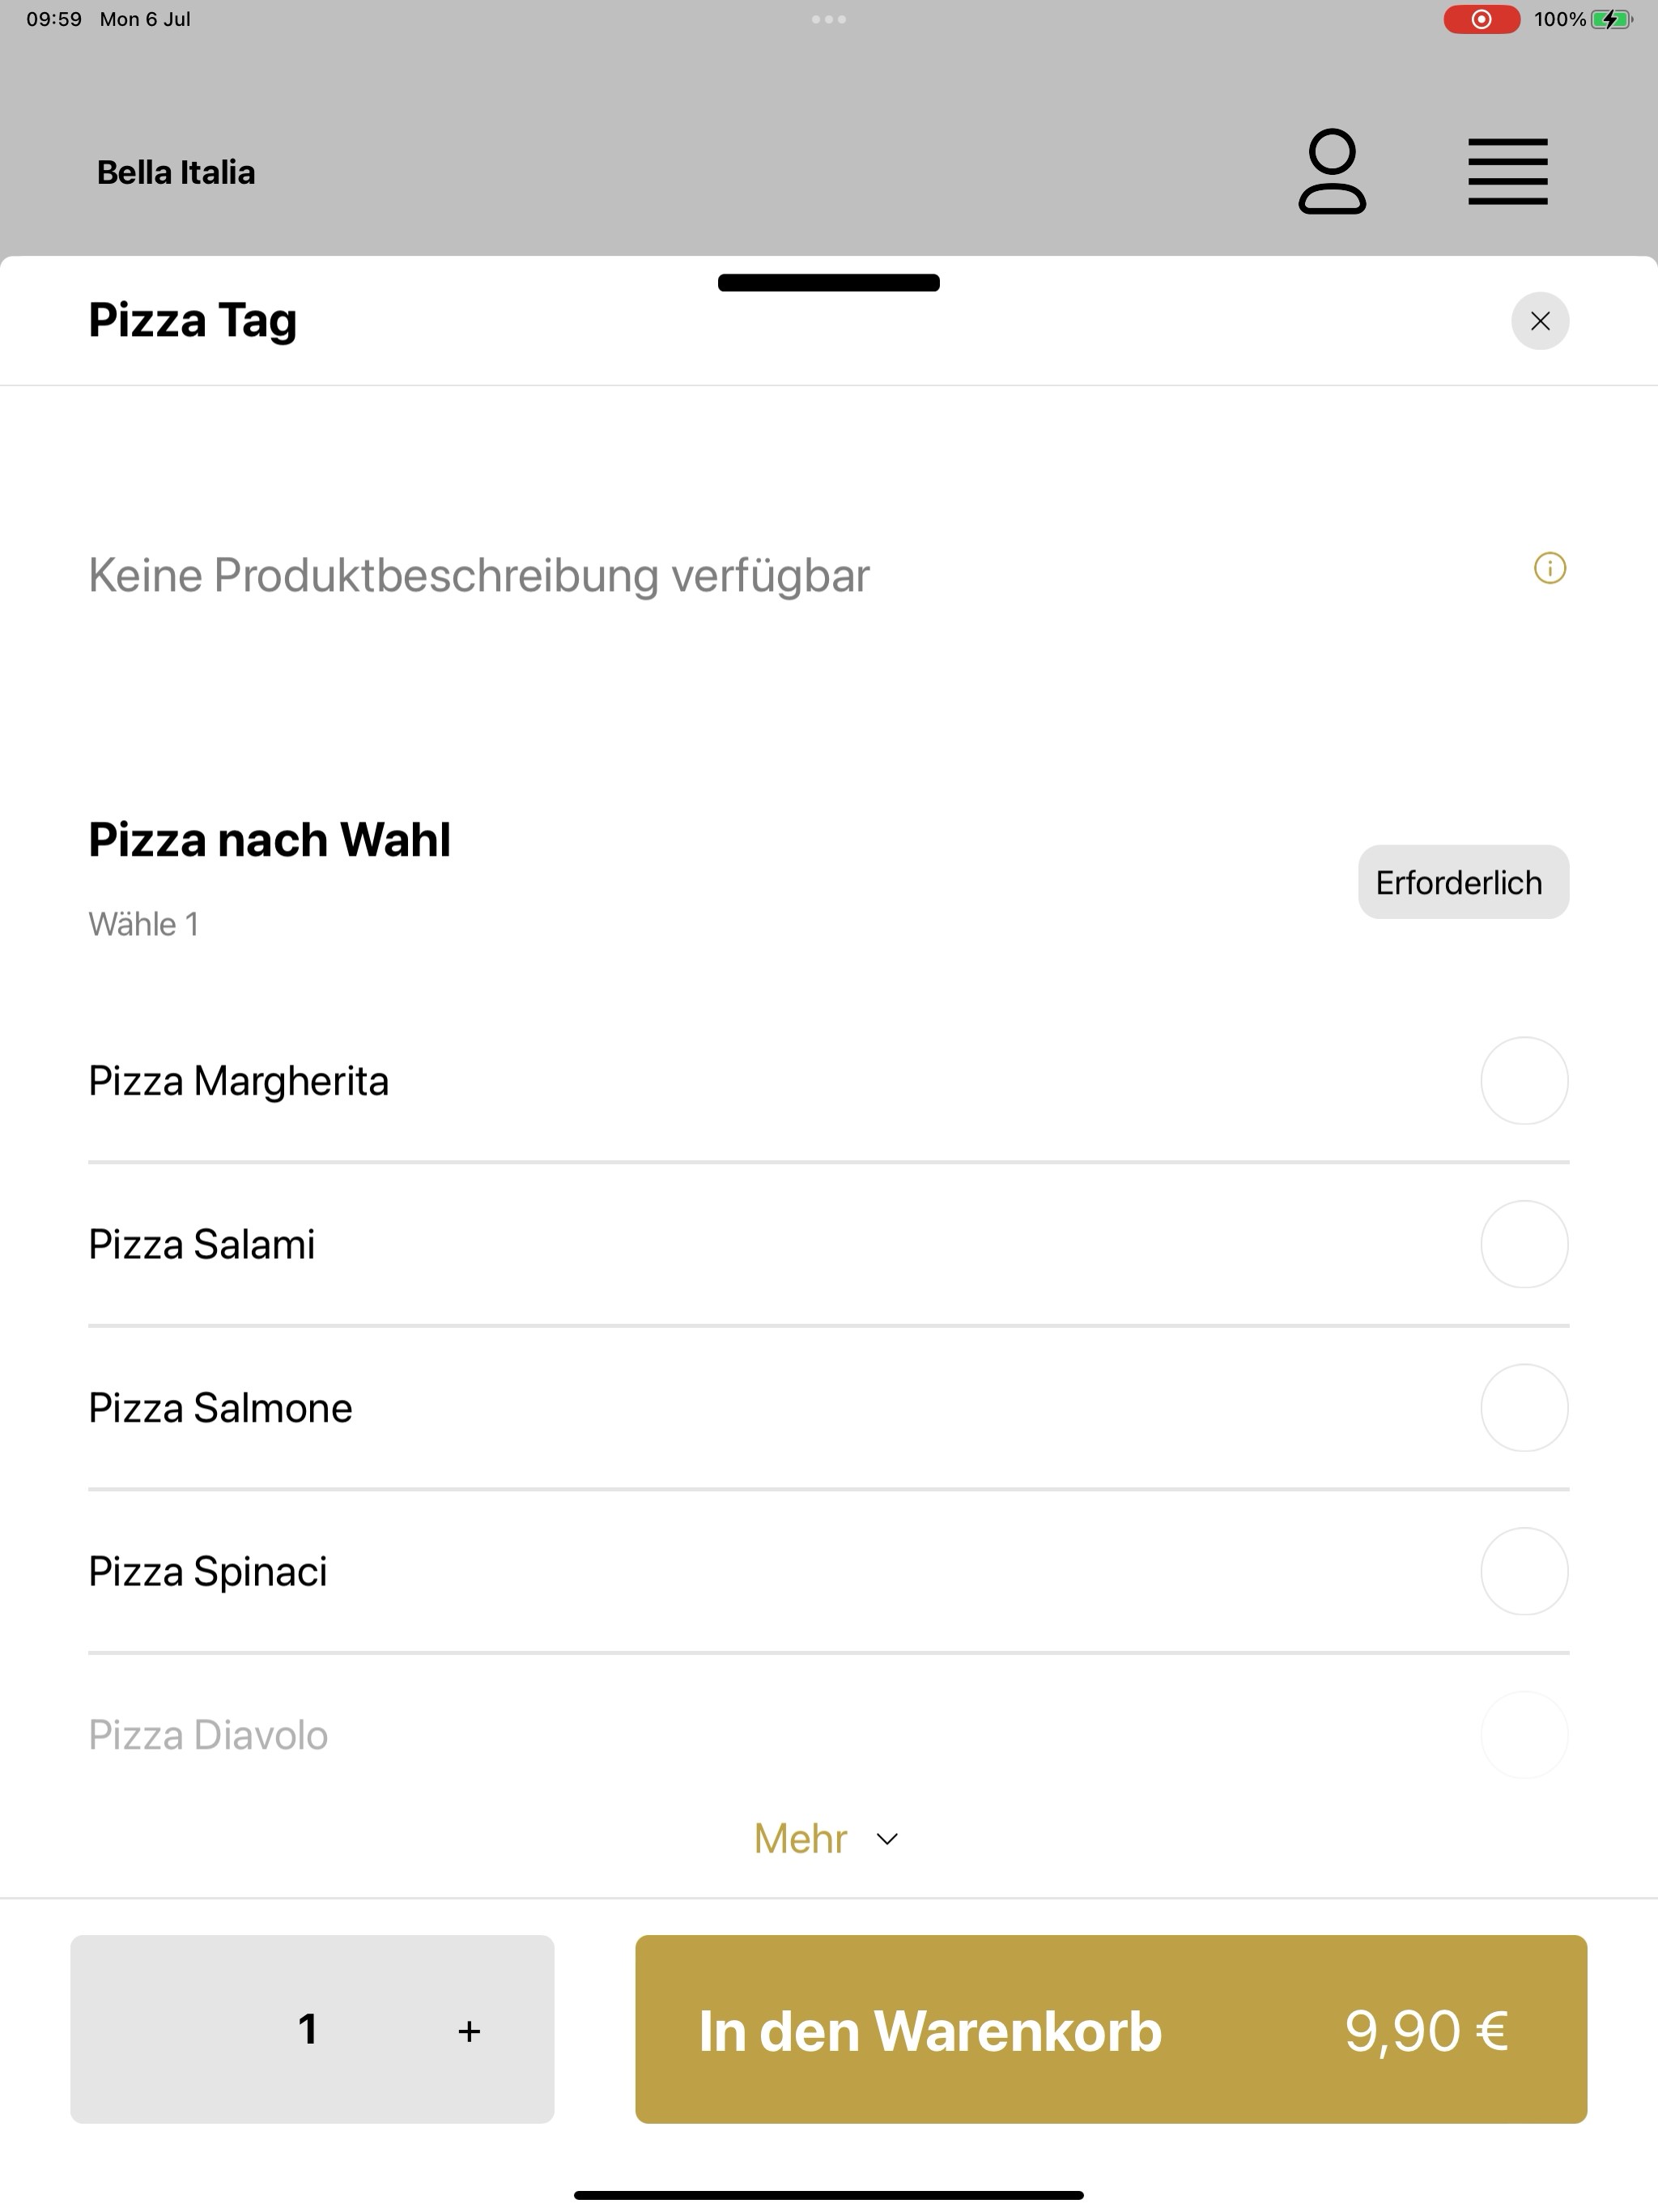Tap the Erforderlich badge
Screen dimensions: 1658x2212
coord(1463,882)
